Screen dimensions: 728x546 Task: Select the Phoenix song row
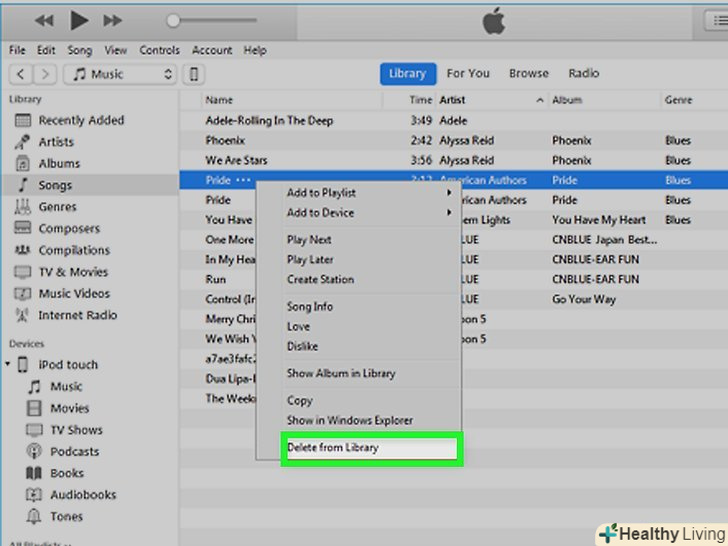(454, 141)
